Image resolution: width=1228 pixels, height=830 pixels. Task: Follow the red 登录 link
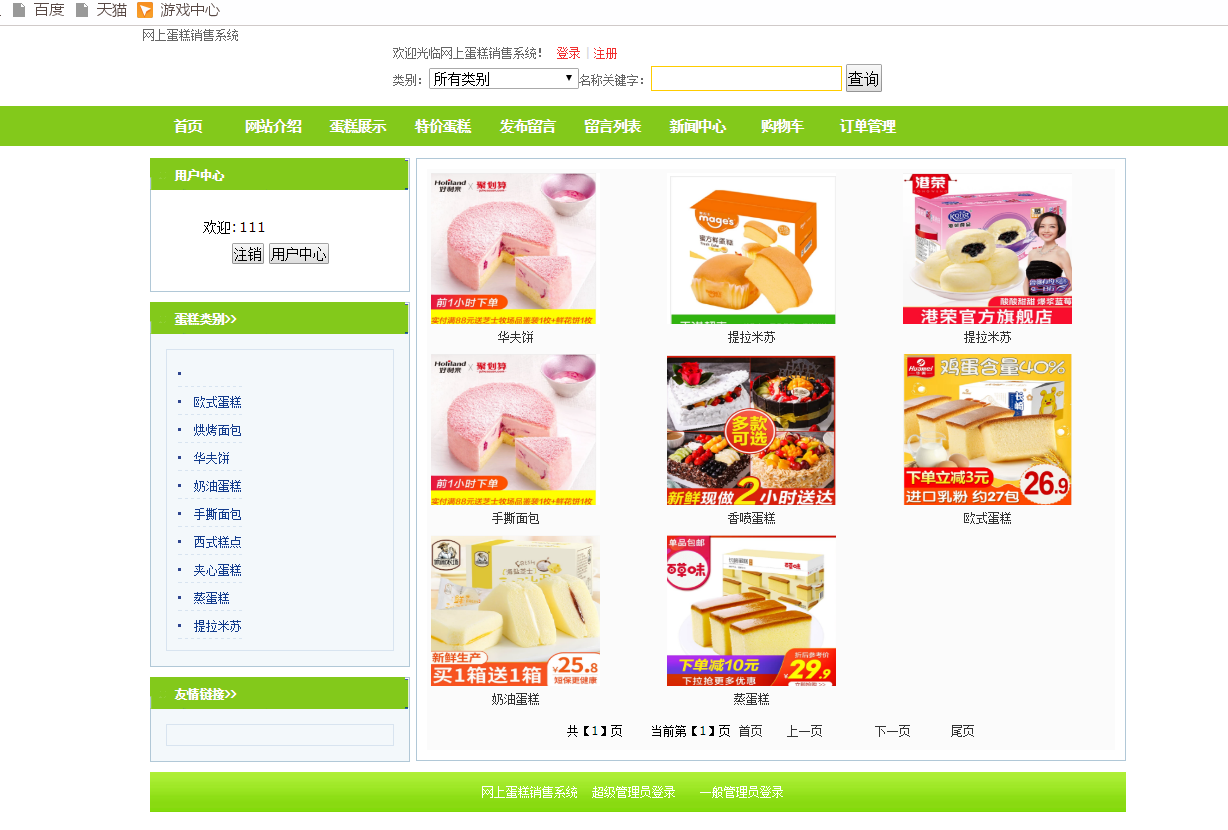(x=568, y=54)
